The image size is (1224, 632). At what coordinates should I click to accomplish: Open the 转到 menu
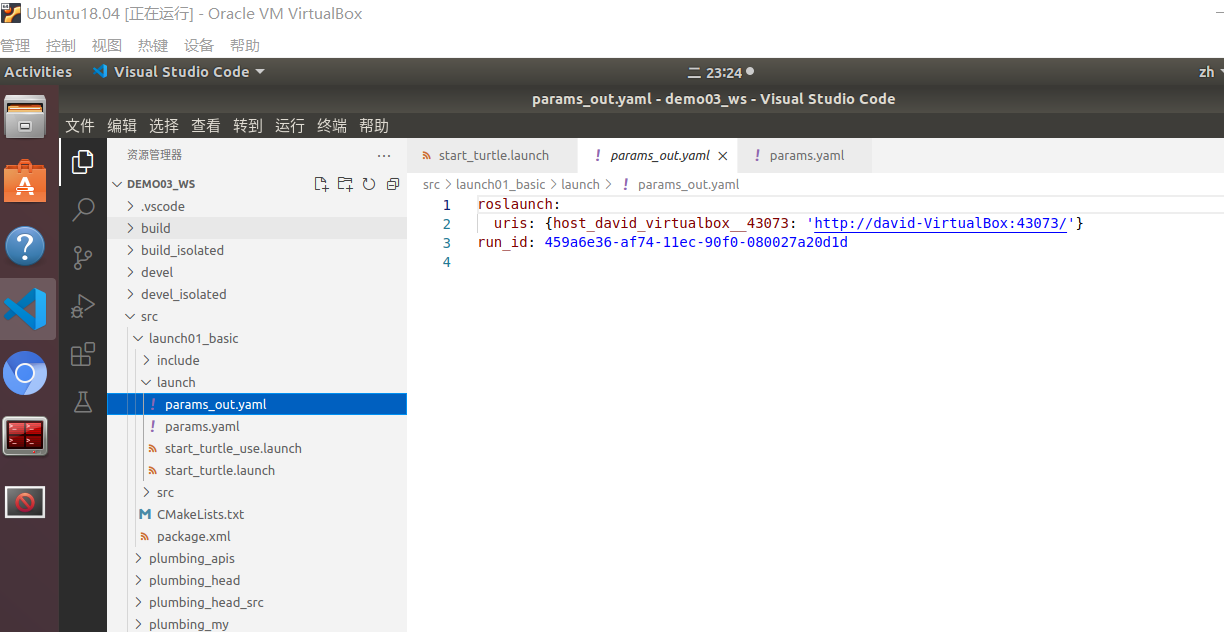pyautogui.click(x=248, y=126)
